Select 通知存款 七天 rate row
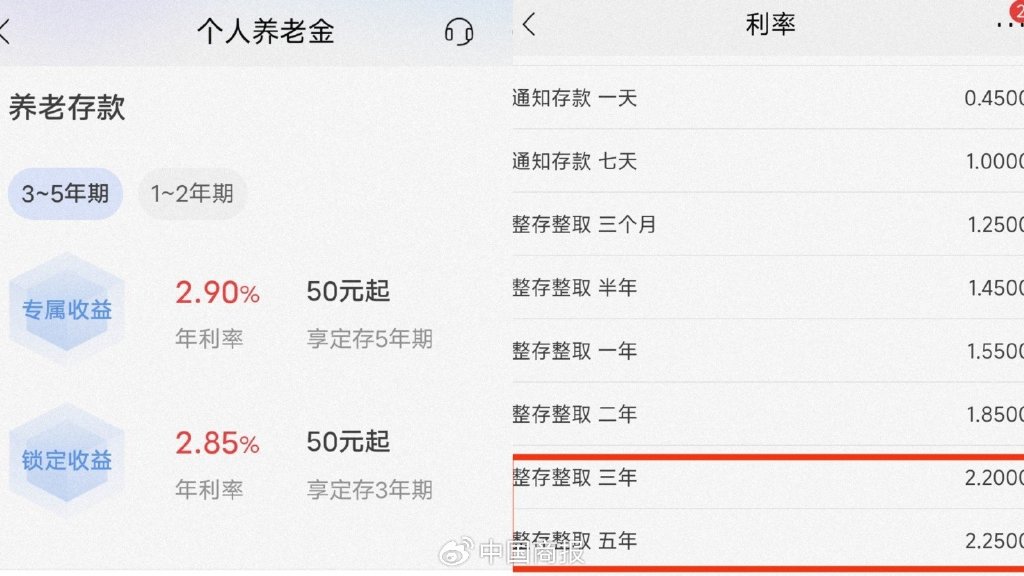Screen dimensions: 1024x576 pyautogui.click(x=768, y=161)
